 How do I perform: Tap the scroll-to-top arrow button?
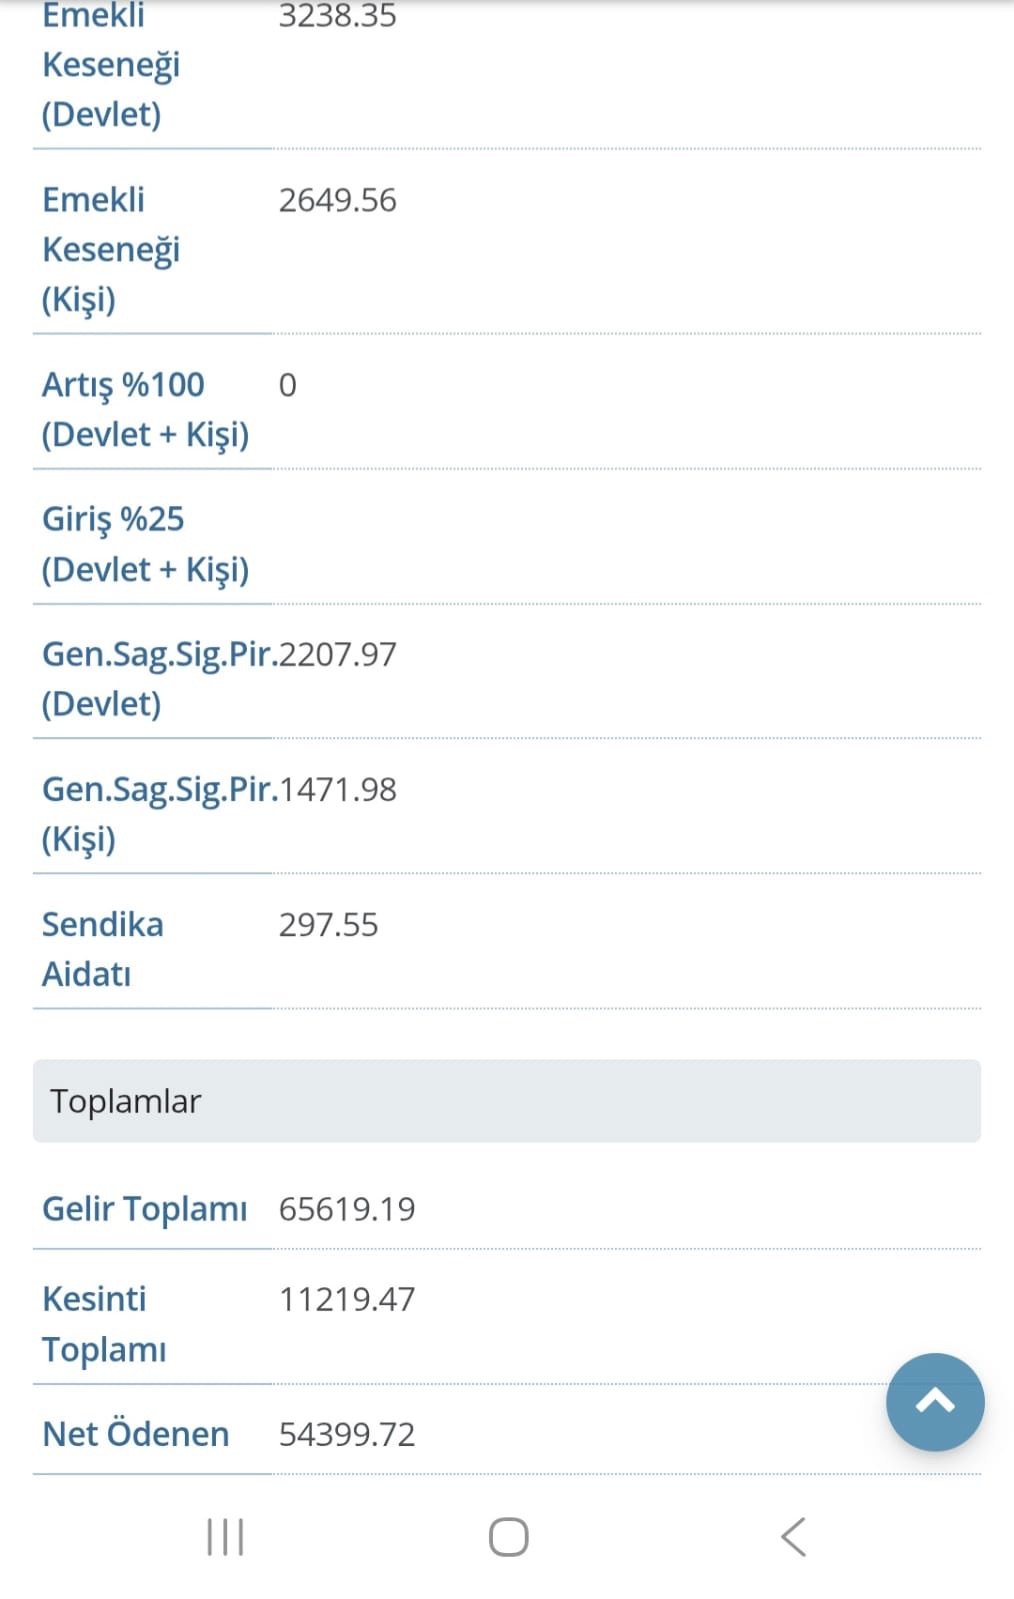pos(934,1401)
